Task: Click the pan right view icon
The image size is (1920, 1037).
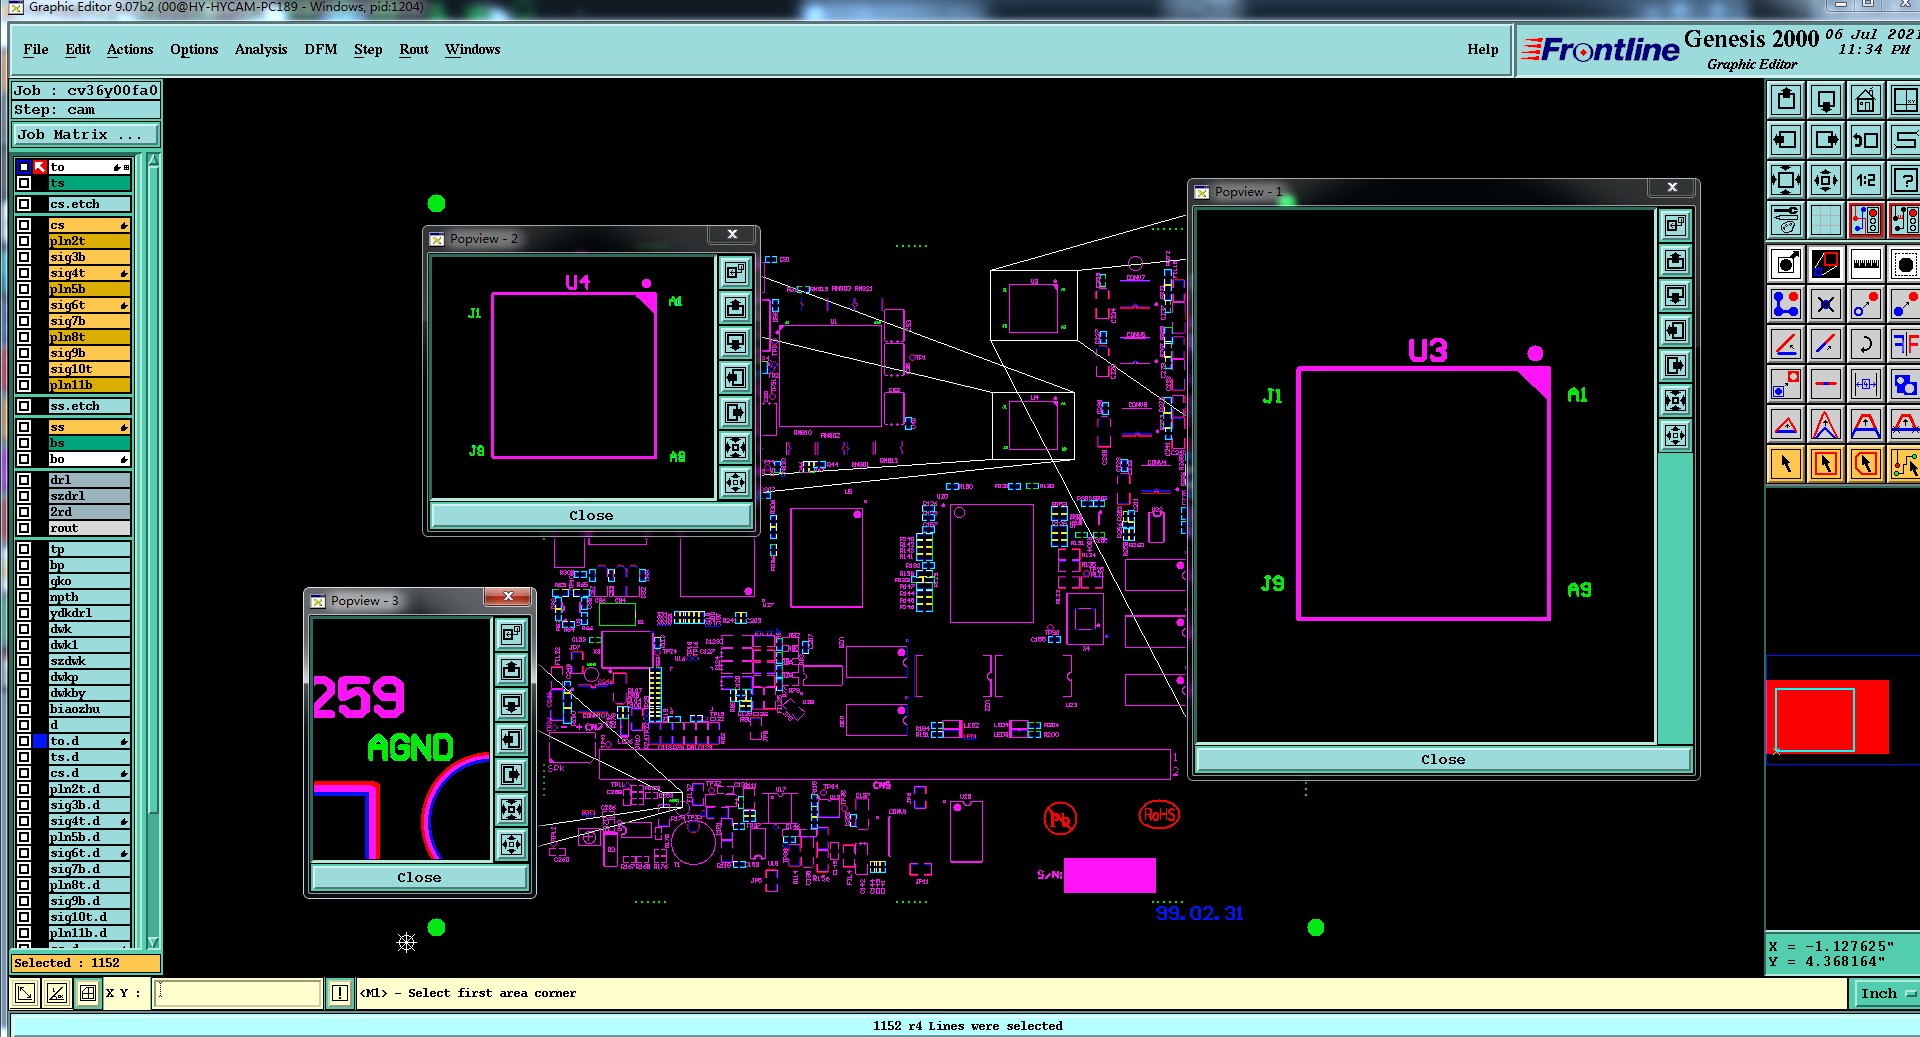Action: [x=1826, y=140]
